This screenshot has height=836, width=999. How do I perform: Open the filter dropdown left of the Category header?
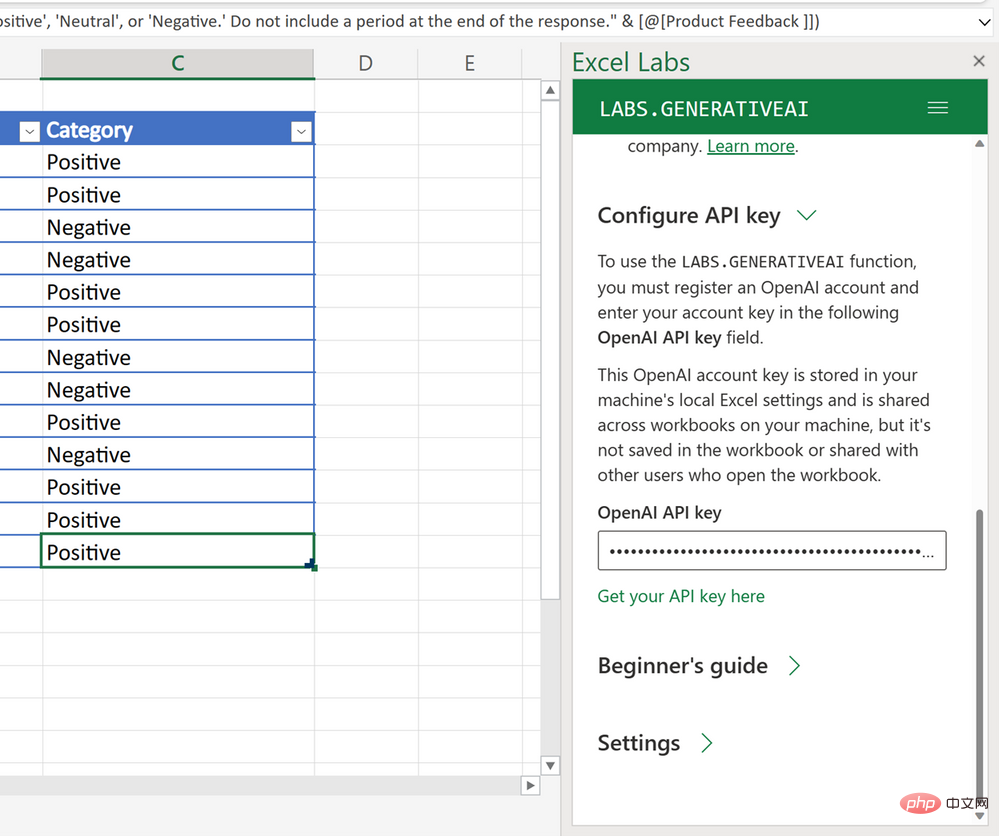(x=29, y=131)
